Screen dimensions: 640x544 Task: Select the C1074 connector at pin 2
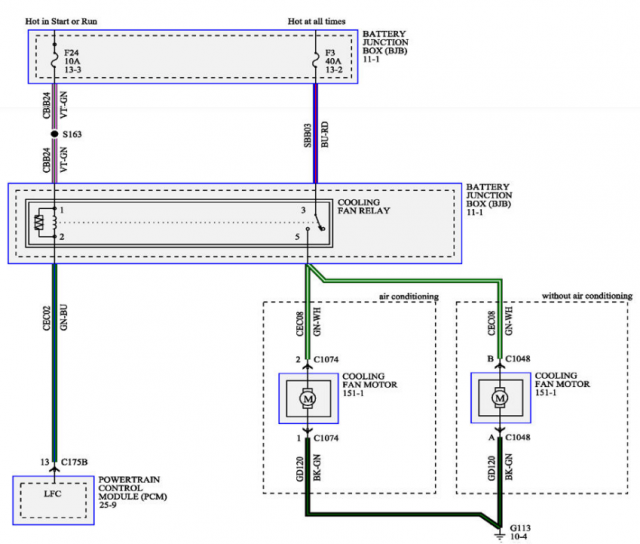[x=319, y=359]
